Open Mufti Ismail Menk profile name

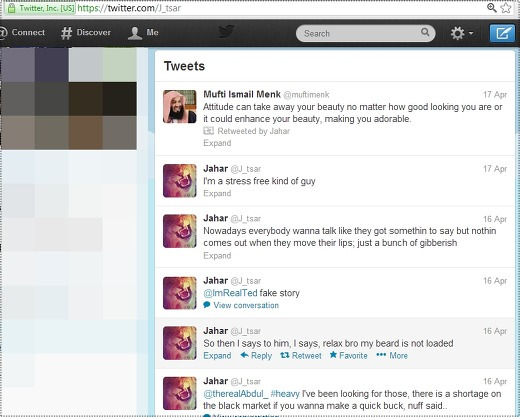(242, 94)
